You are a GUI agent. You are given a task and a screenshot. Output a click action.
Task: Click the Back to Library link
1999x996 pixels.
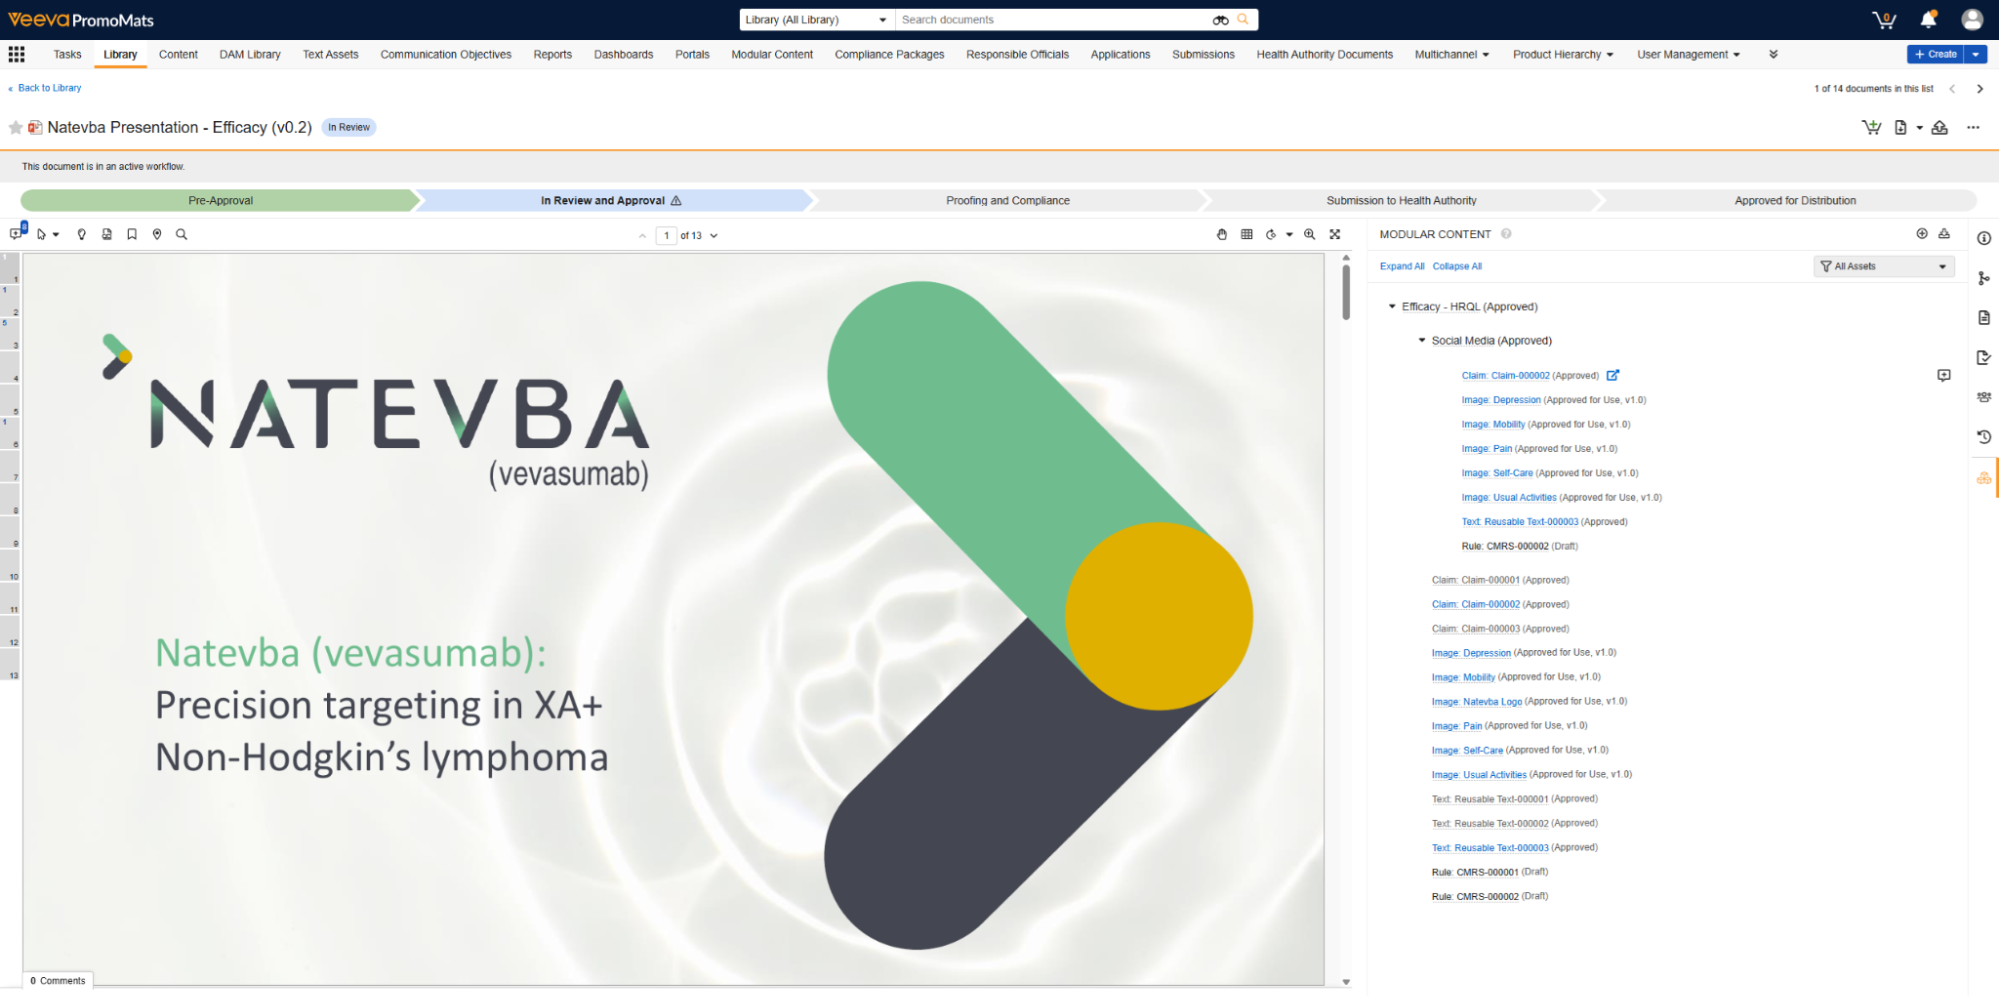49,88
